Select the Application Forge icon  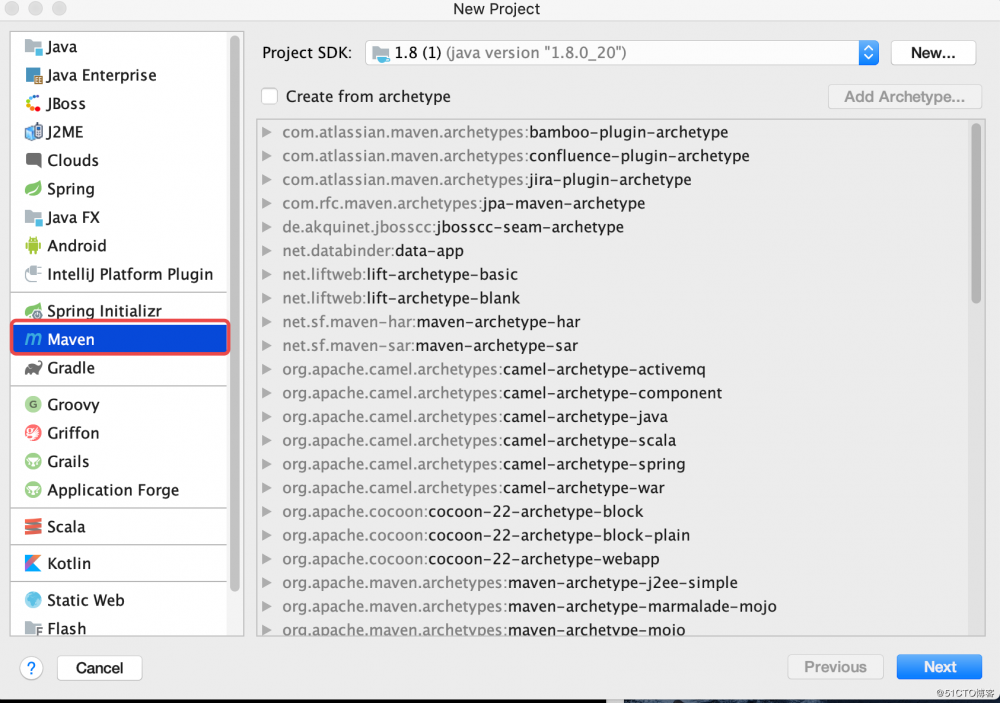(33, 490)
